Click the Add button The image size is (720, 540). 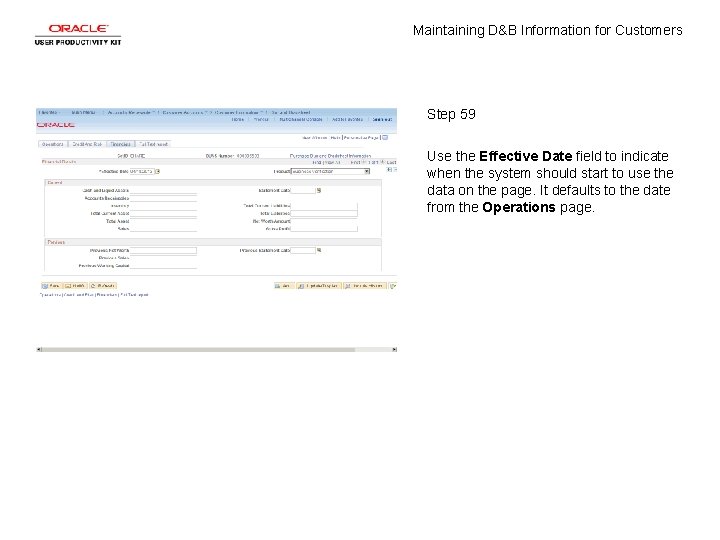point(284,286)
